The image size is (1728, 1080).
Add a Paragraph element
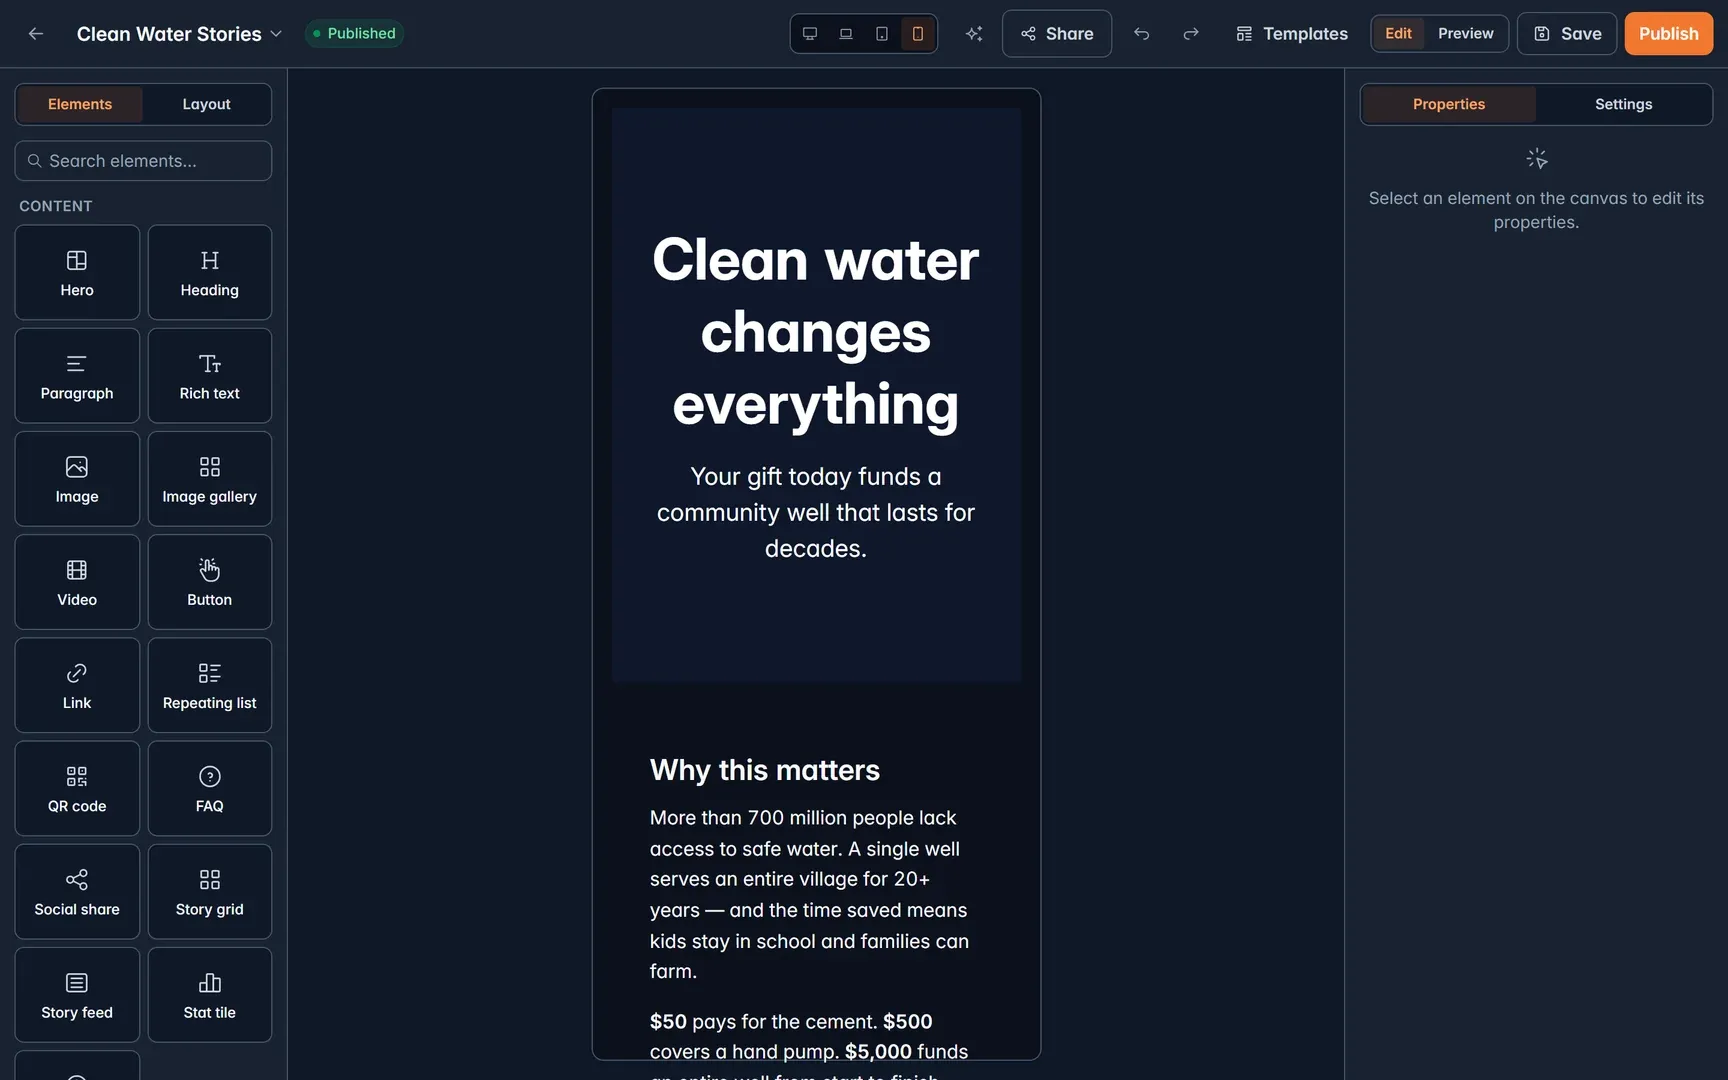point(77,376)
